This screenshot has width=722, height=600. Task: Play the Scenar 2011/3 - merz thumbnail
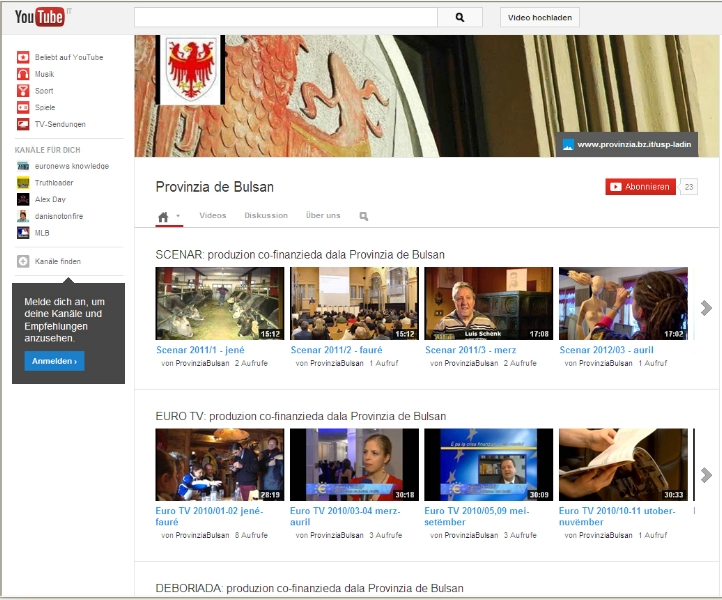[488, 303]
